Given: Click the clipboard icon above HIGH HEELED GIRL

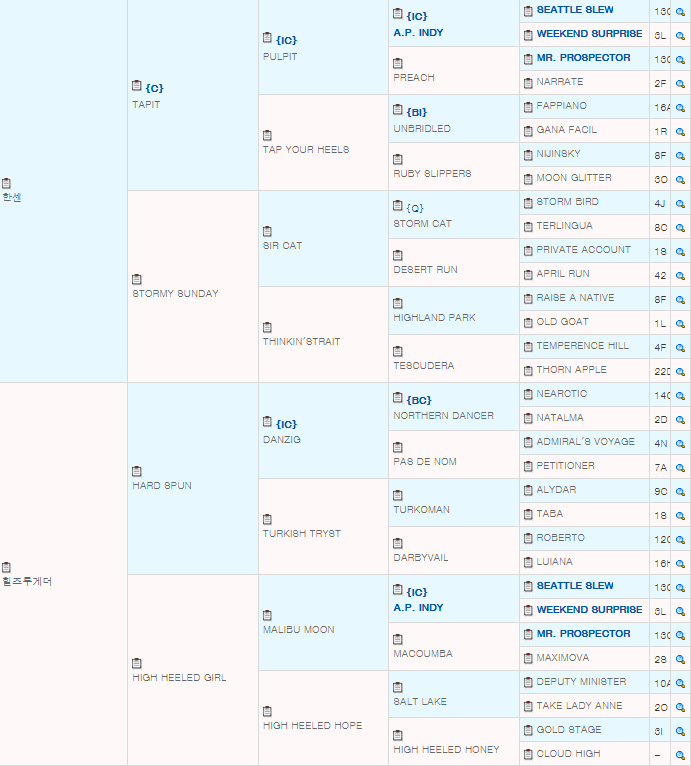Looking at the screenshot, I should tap(137, 663).
